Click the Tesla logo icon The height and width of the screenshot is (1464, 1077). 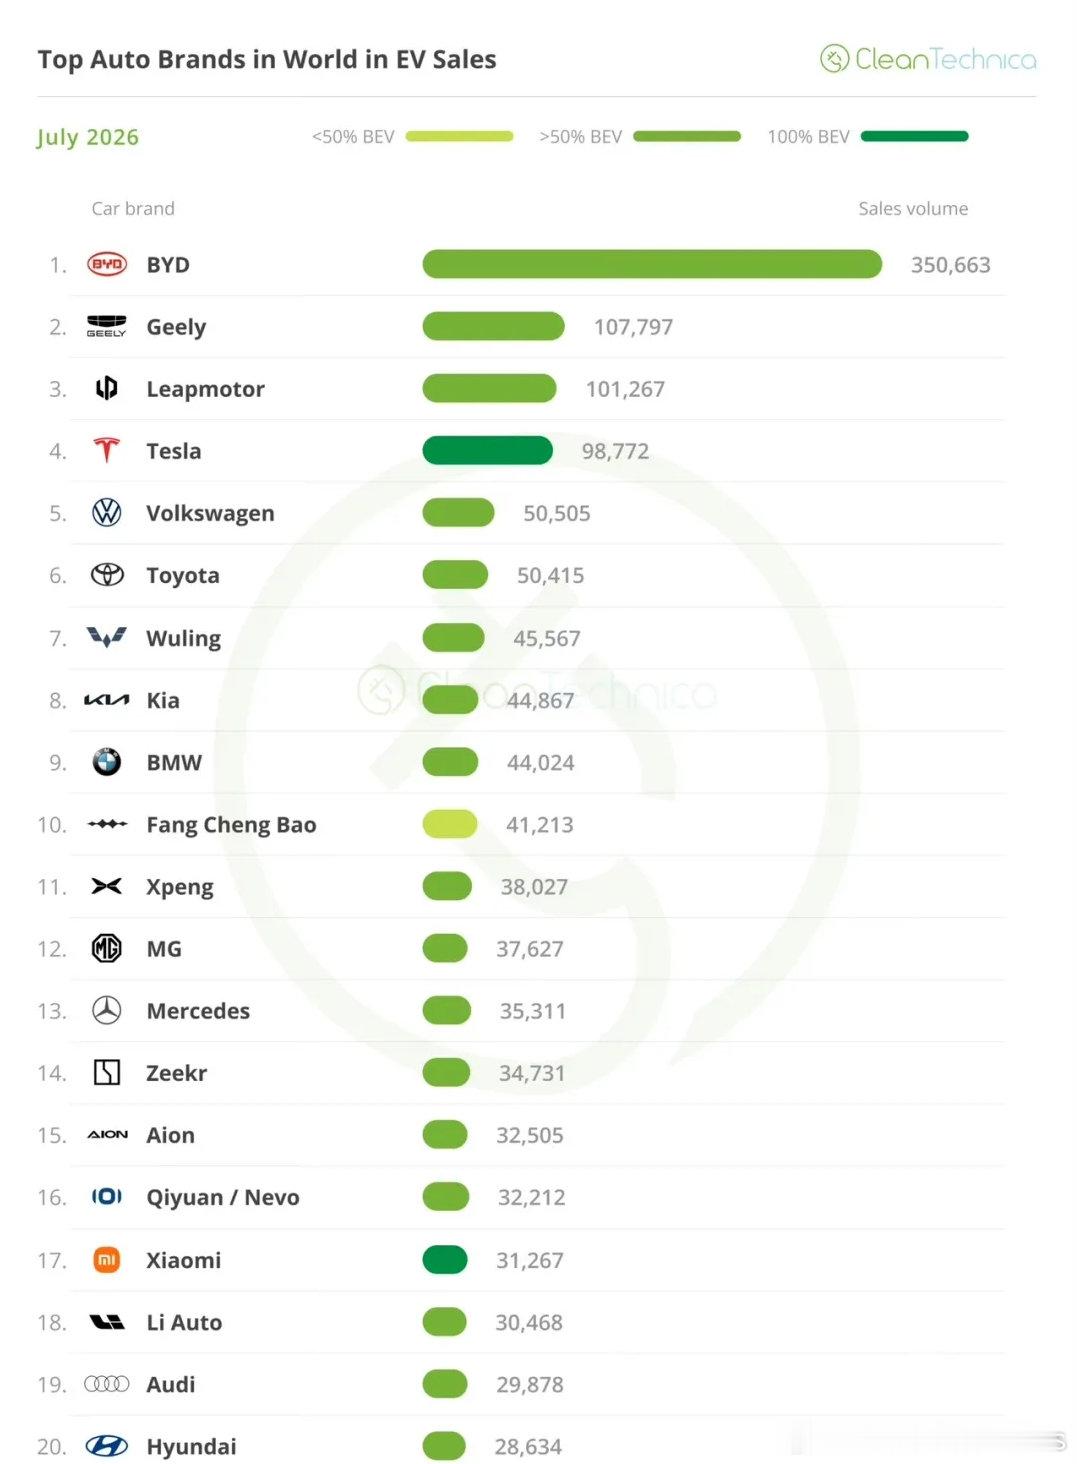[106, 450]
